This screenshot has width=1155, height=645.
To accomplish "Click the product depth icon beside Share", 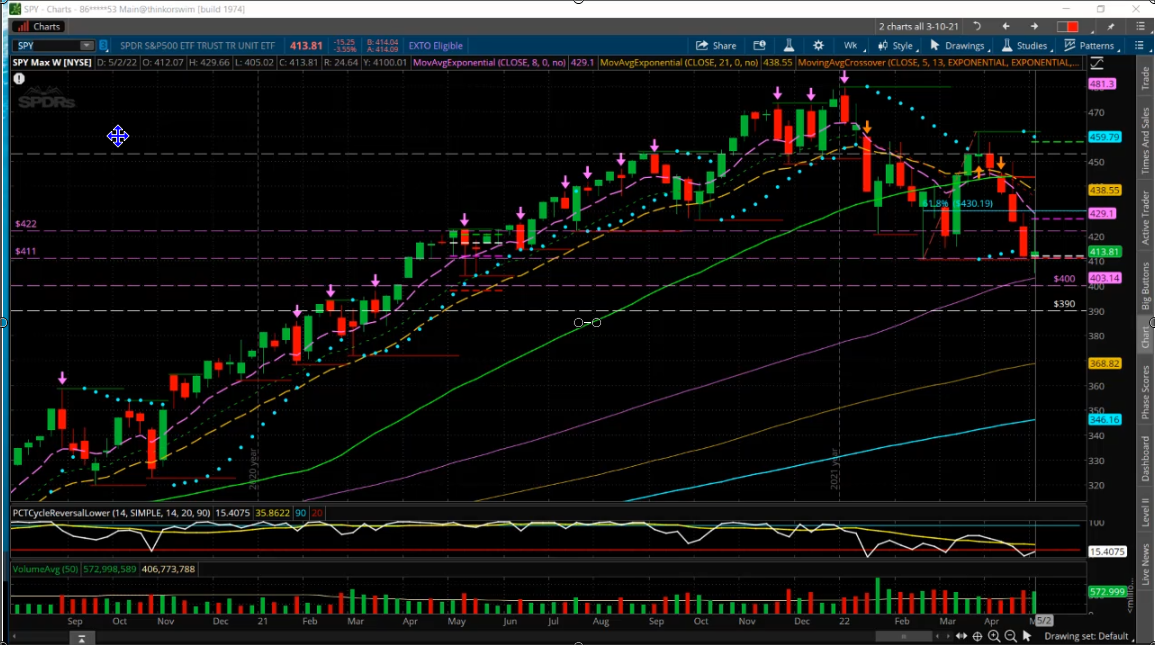I will [759, 46].
